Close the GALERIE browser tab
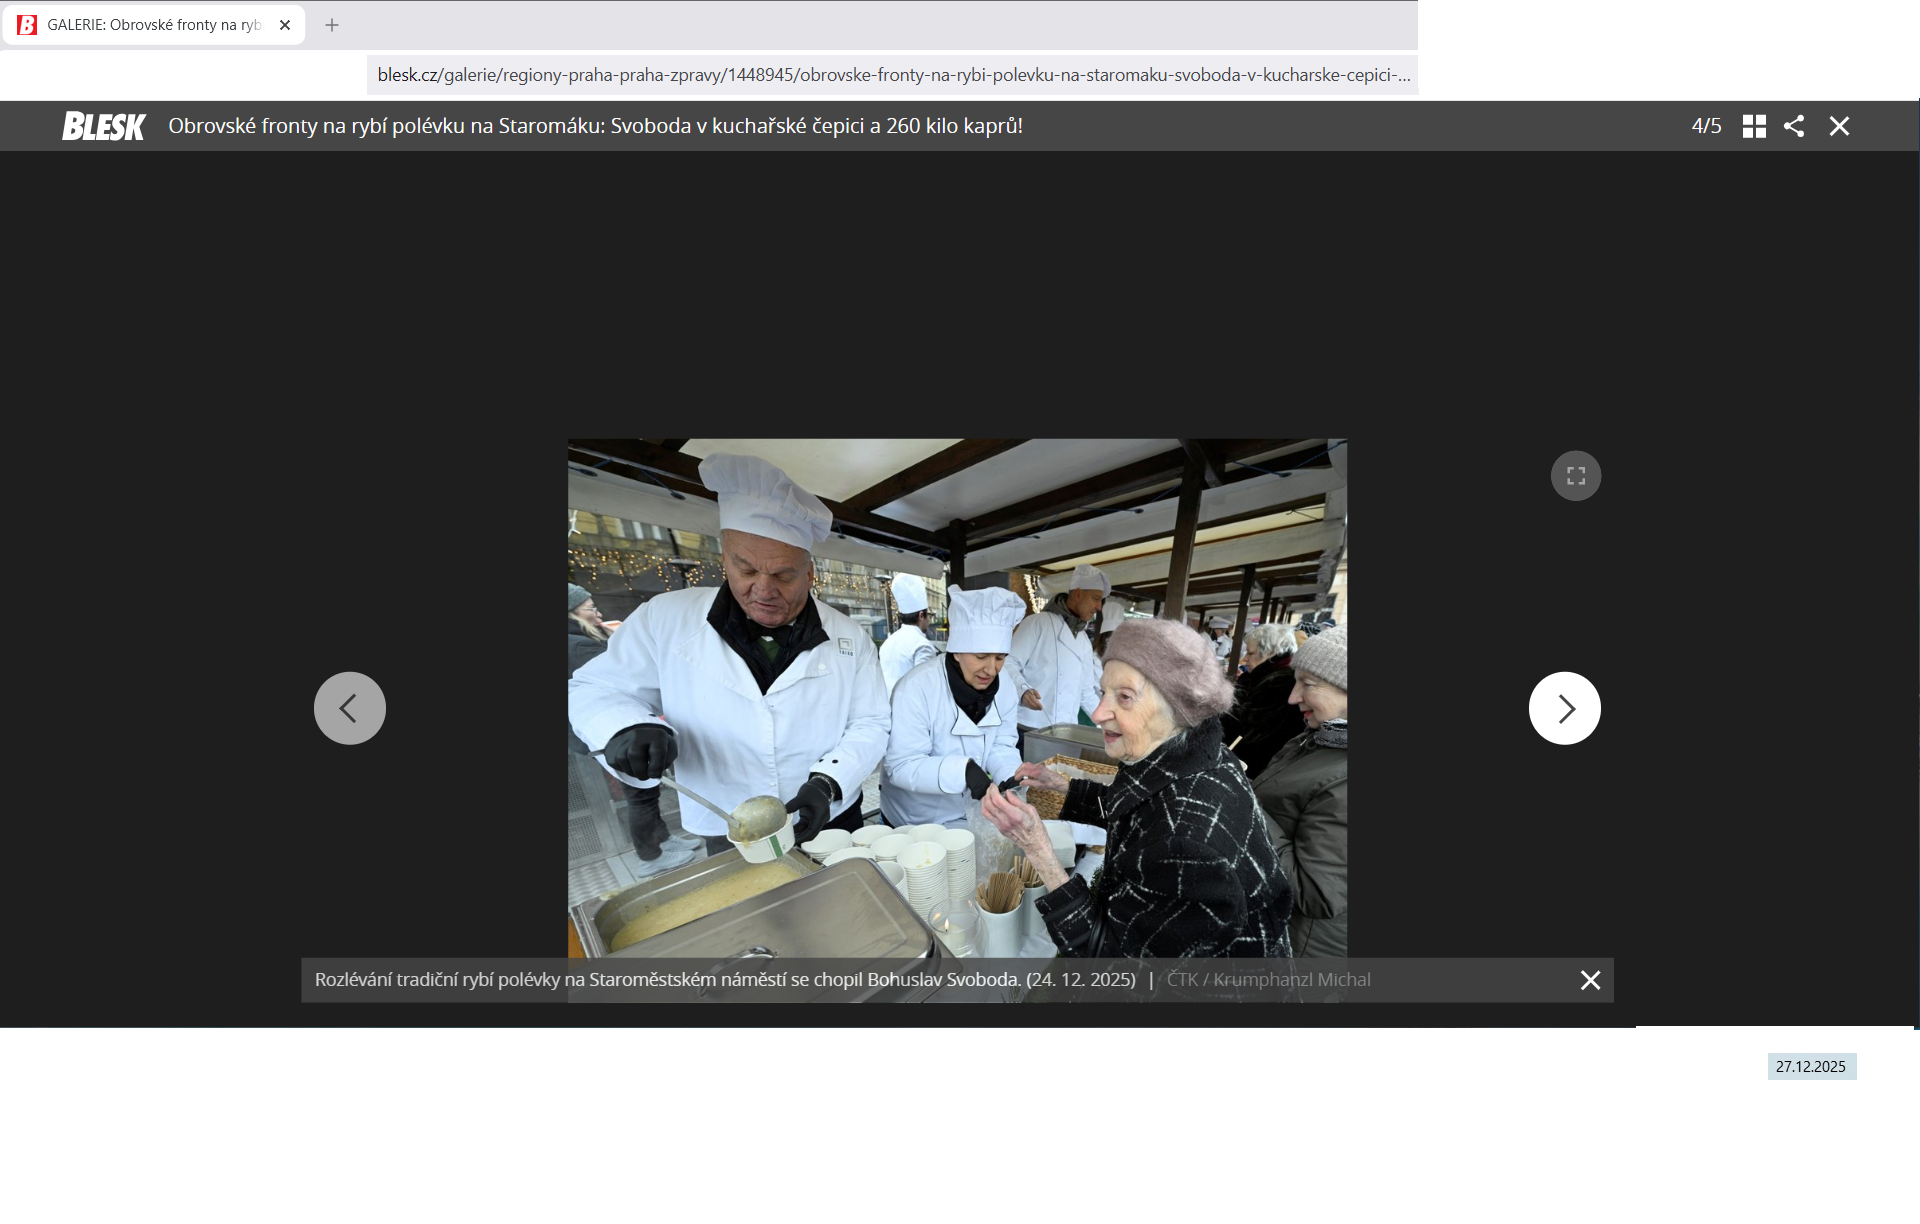 [285, 25]
